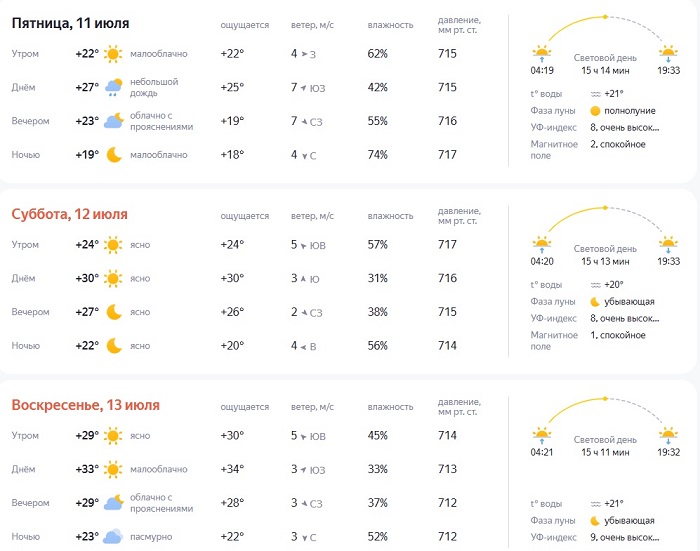Click the rain cloud icon for Friday daytime
The height and width of the screenshot is (551, 700).
114,87
